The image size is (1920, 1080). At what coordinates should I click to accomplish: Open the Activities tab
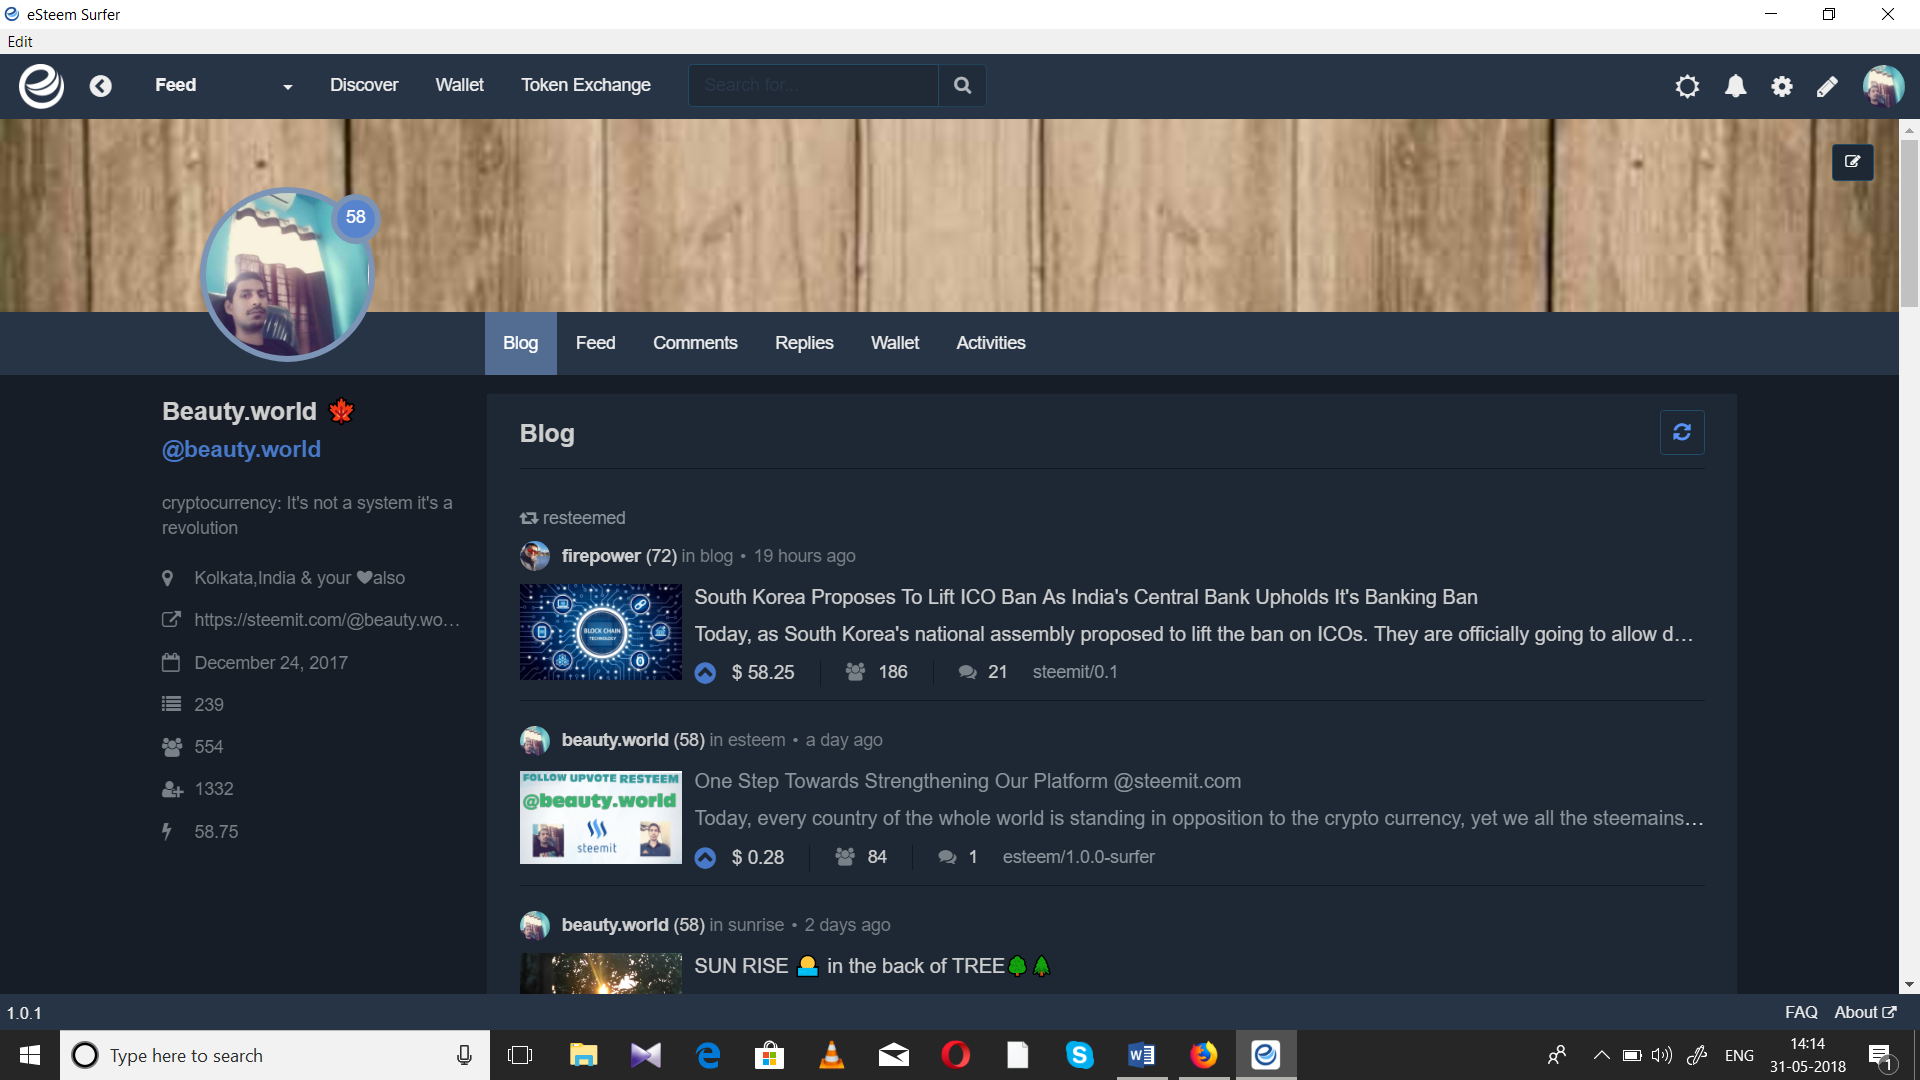click(x=991, y=343)
